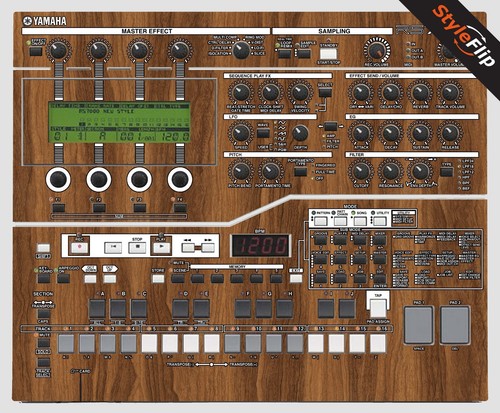Click the filter EG DEPTH knob
Viewport: 500px width, 413px height.
point(420,171)
